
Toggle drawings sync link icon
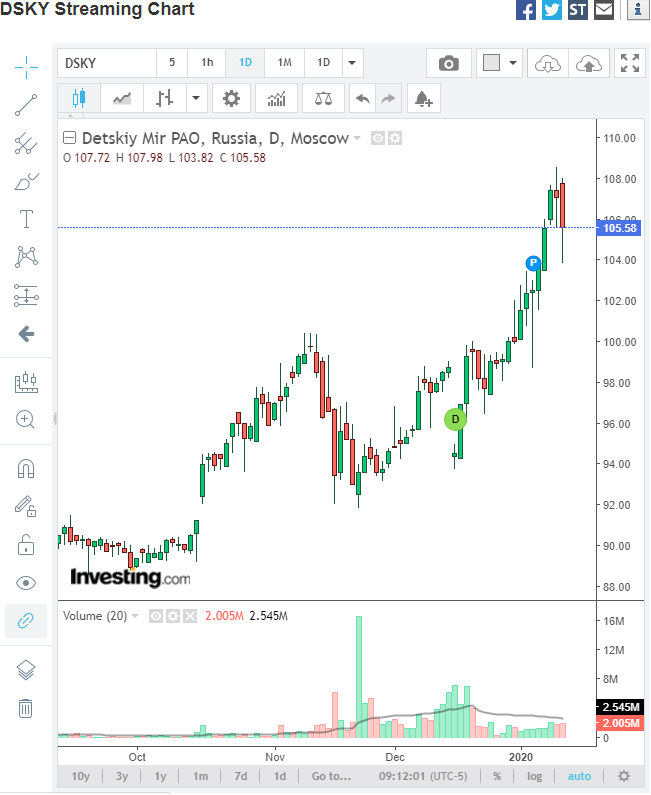coord(26,621)
